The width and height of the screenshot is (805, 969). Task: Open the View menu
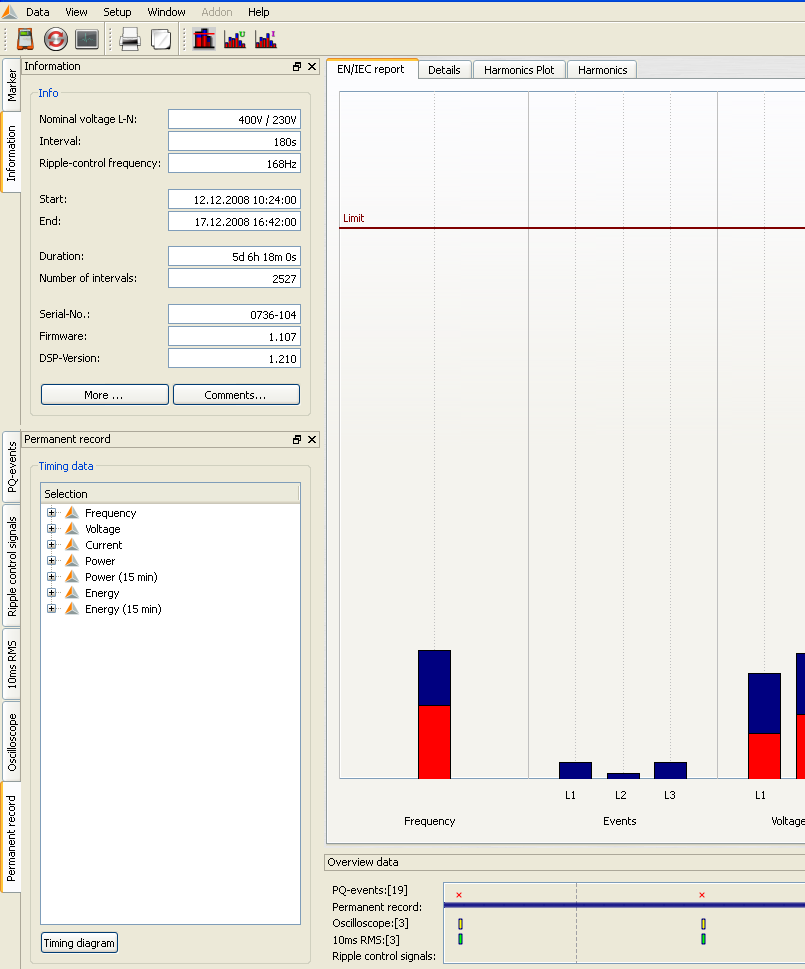[x=76, y=12]
